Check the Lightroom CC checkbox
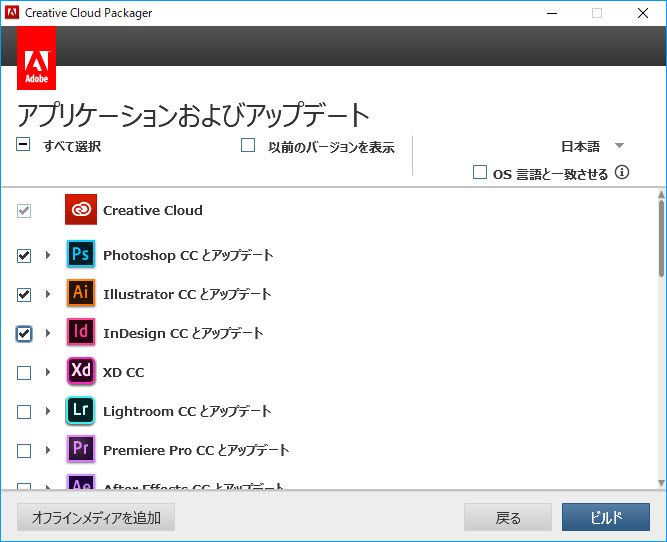This screenshot has height=542, width=667. pyautogui.click(x=24, y=412)
